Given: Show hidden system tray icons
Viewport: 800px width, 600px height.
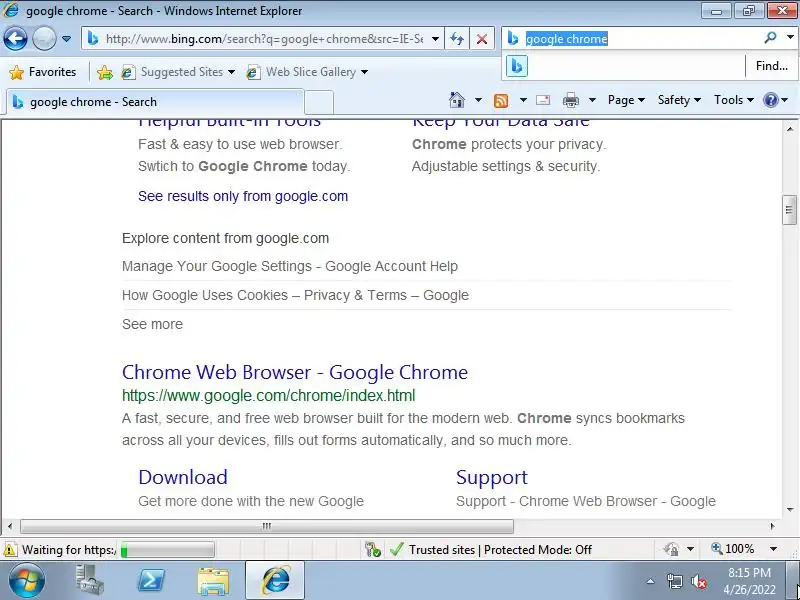Looking at the screenshot, I should tap(650, 581).
